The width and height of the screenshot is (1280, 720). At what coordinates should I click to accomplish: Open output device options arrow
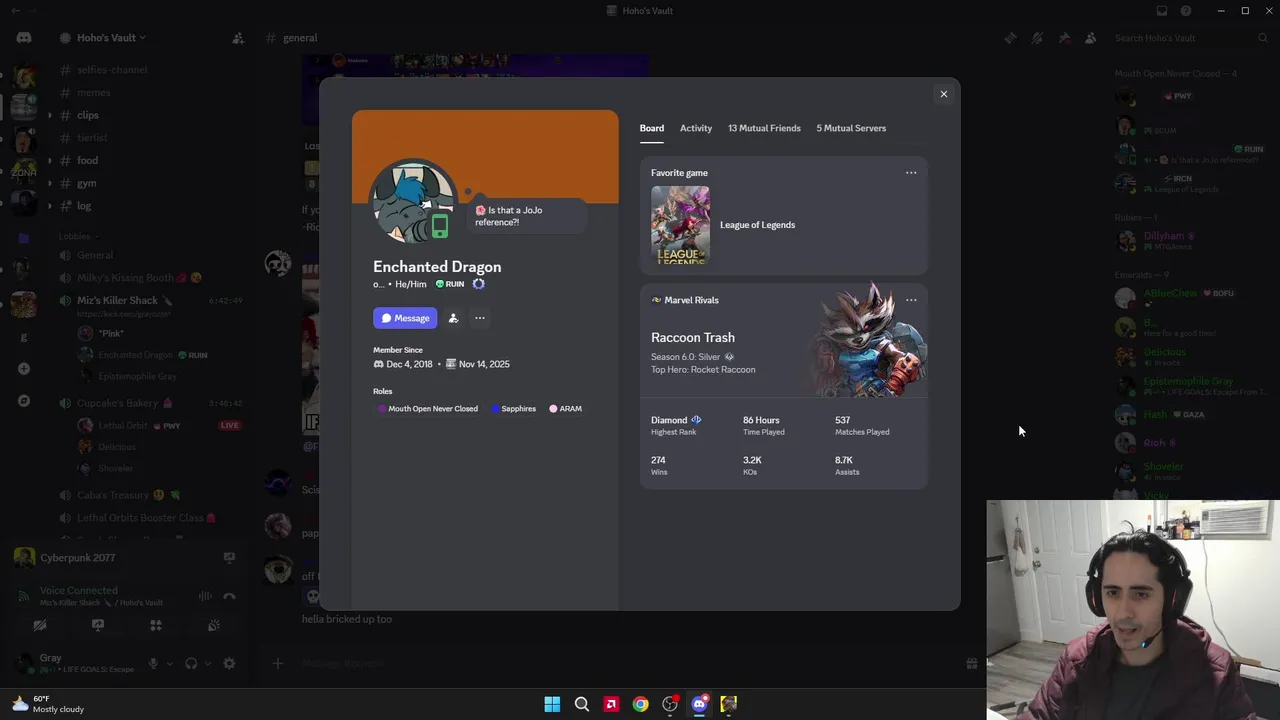[206, 664]
